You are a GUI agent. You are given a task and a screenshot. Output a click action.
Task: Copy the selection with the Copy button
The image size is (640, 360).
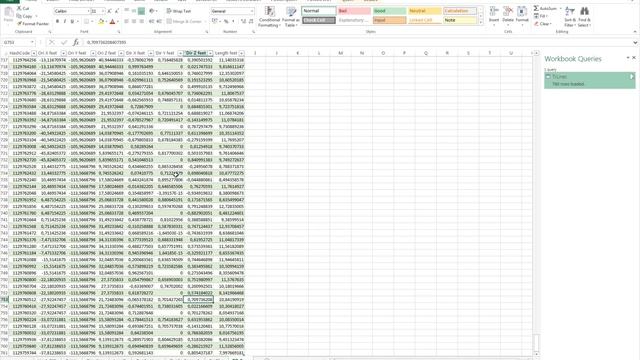[x=24, y=16]
